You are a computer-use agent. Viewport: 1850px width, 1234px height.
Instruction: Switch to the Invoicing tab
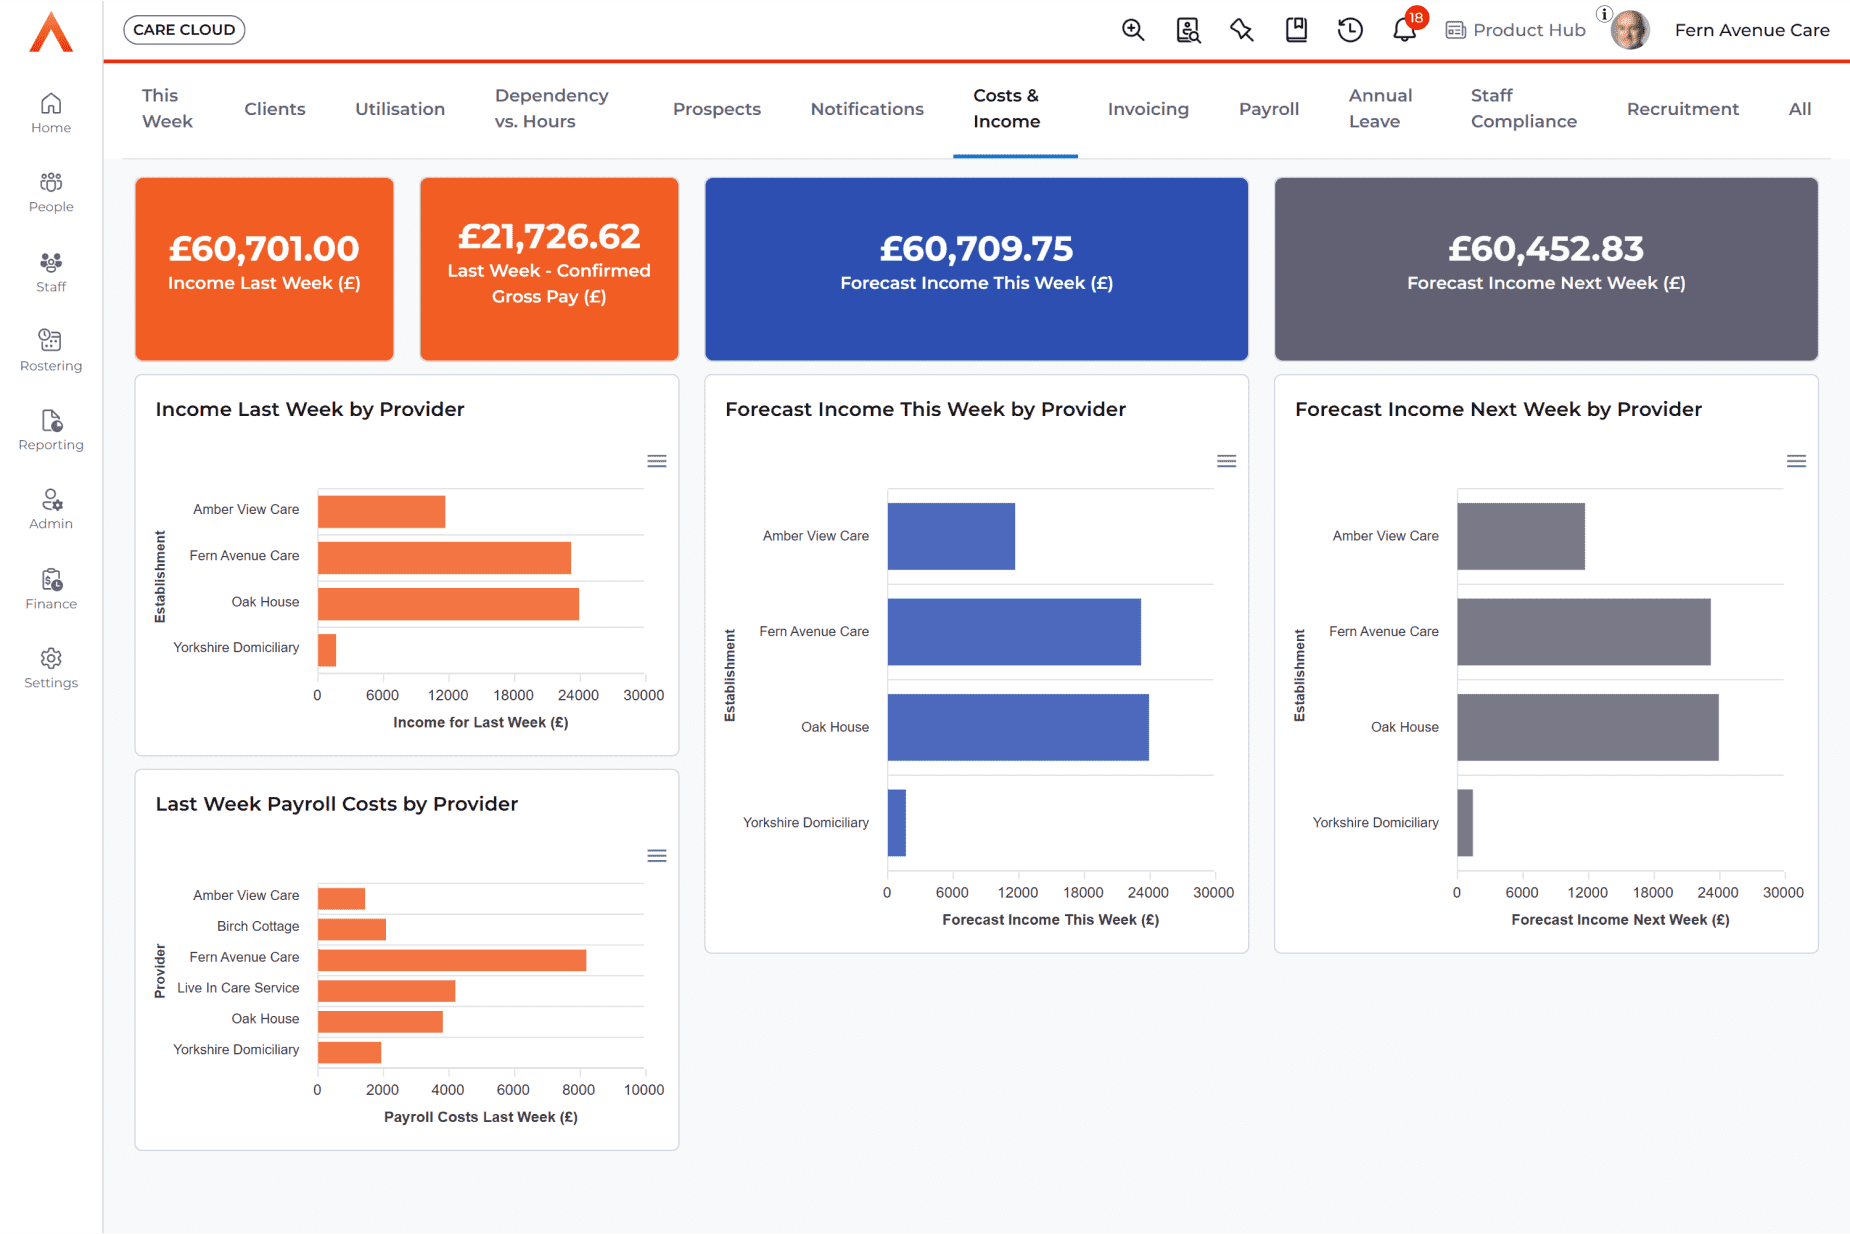click(1148, 109)
